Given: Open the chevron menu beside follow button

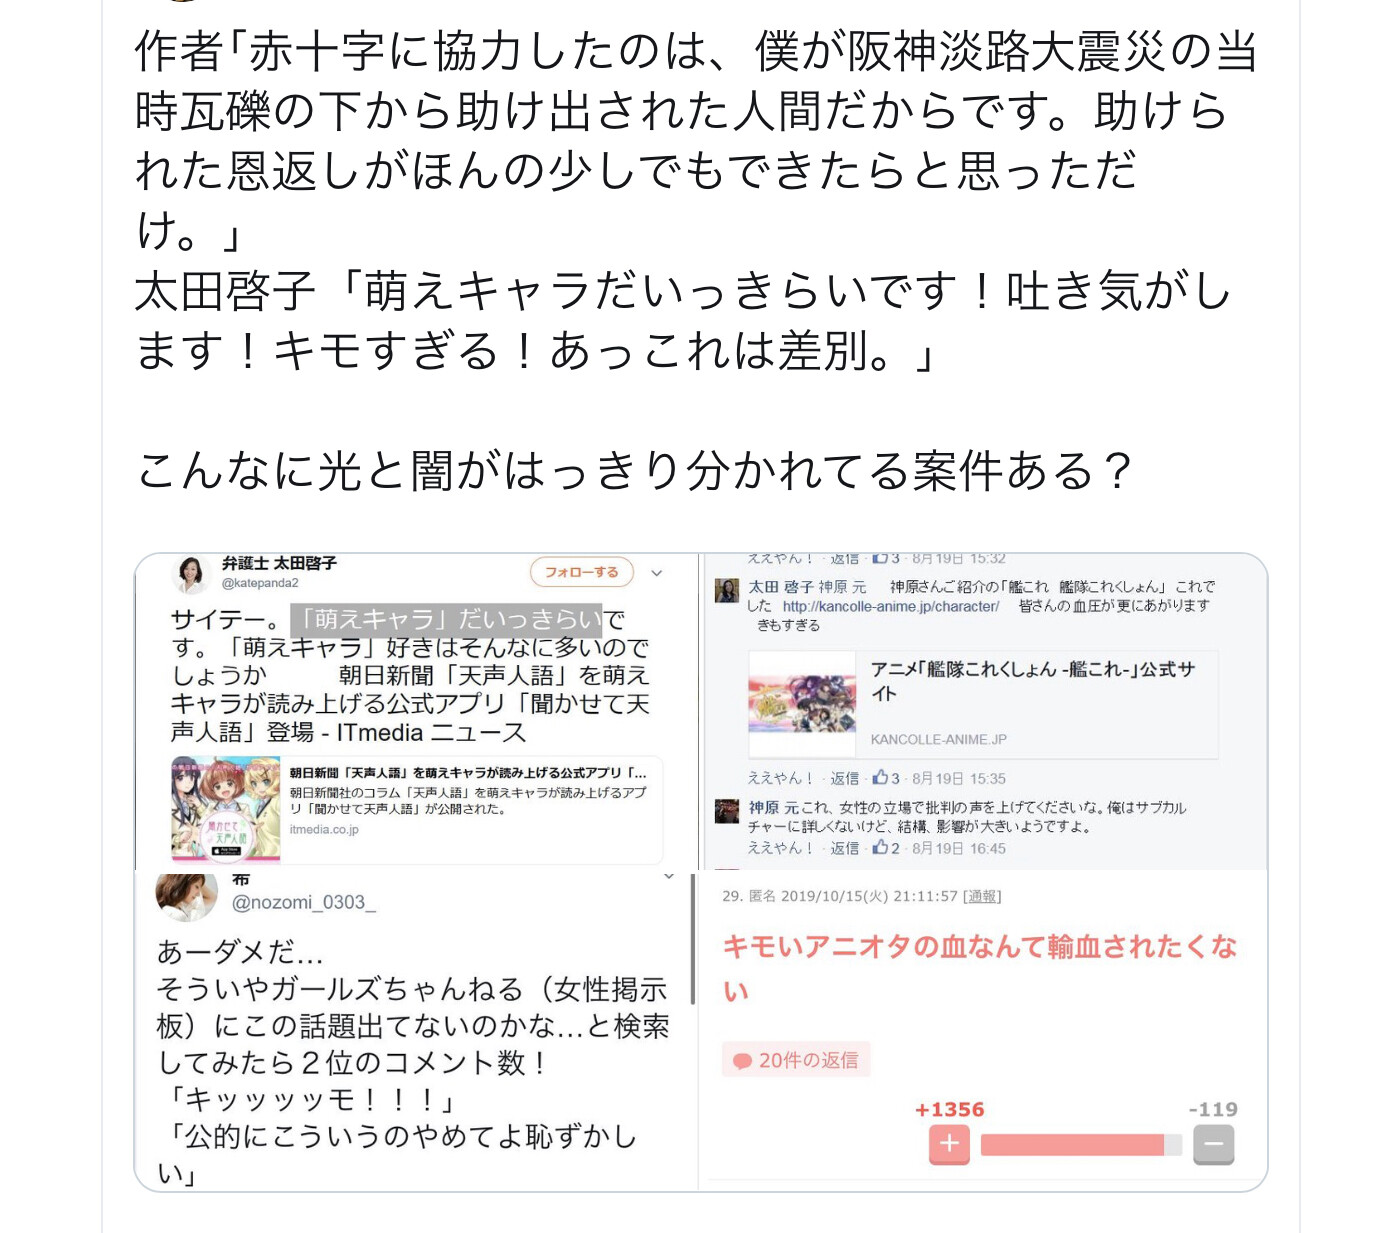Looking at the screenshot, I should pyautogui.click(x=657, y=573).
